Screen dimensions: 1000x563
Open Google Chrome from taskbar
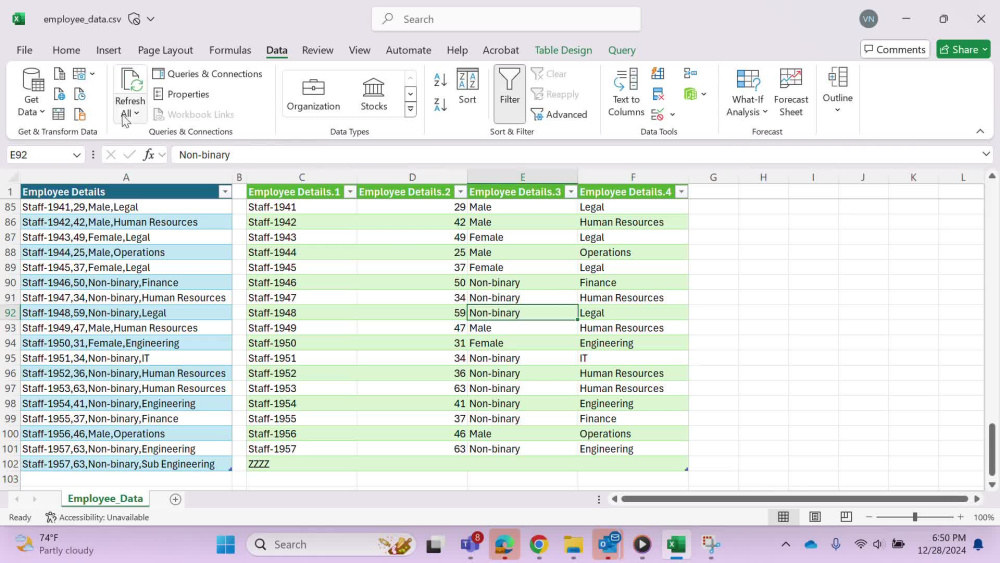click(x=538, y=545)
